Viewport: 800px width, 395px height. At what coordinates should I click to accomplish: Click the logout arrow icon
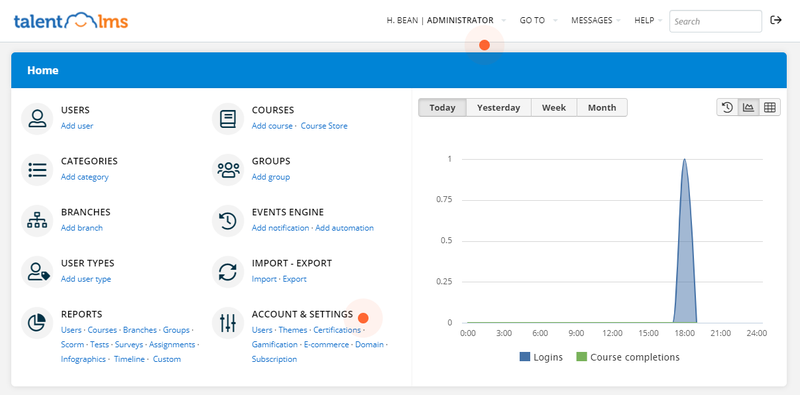pos(776,20)
